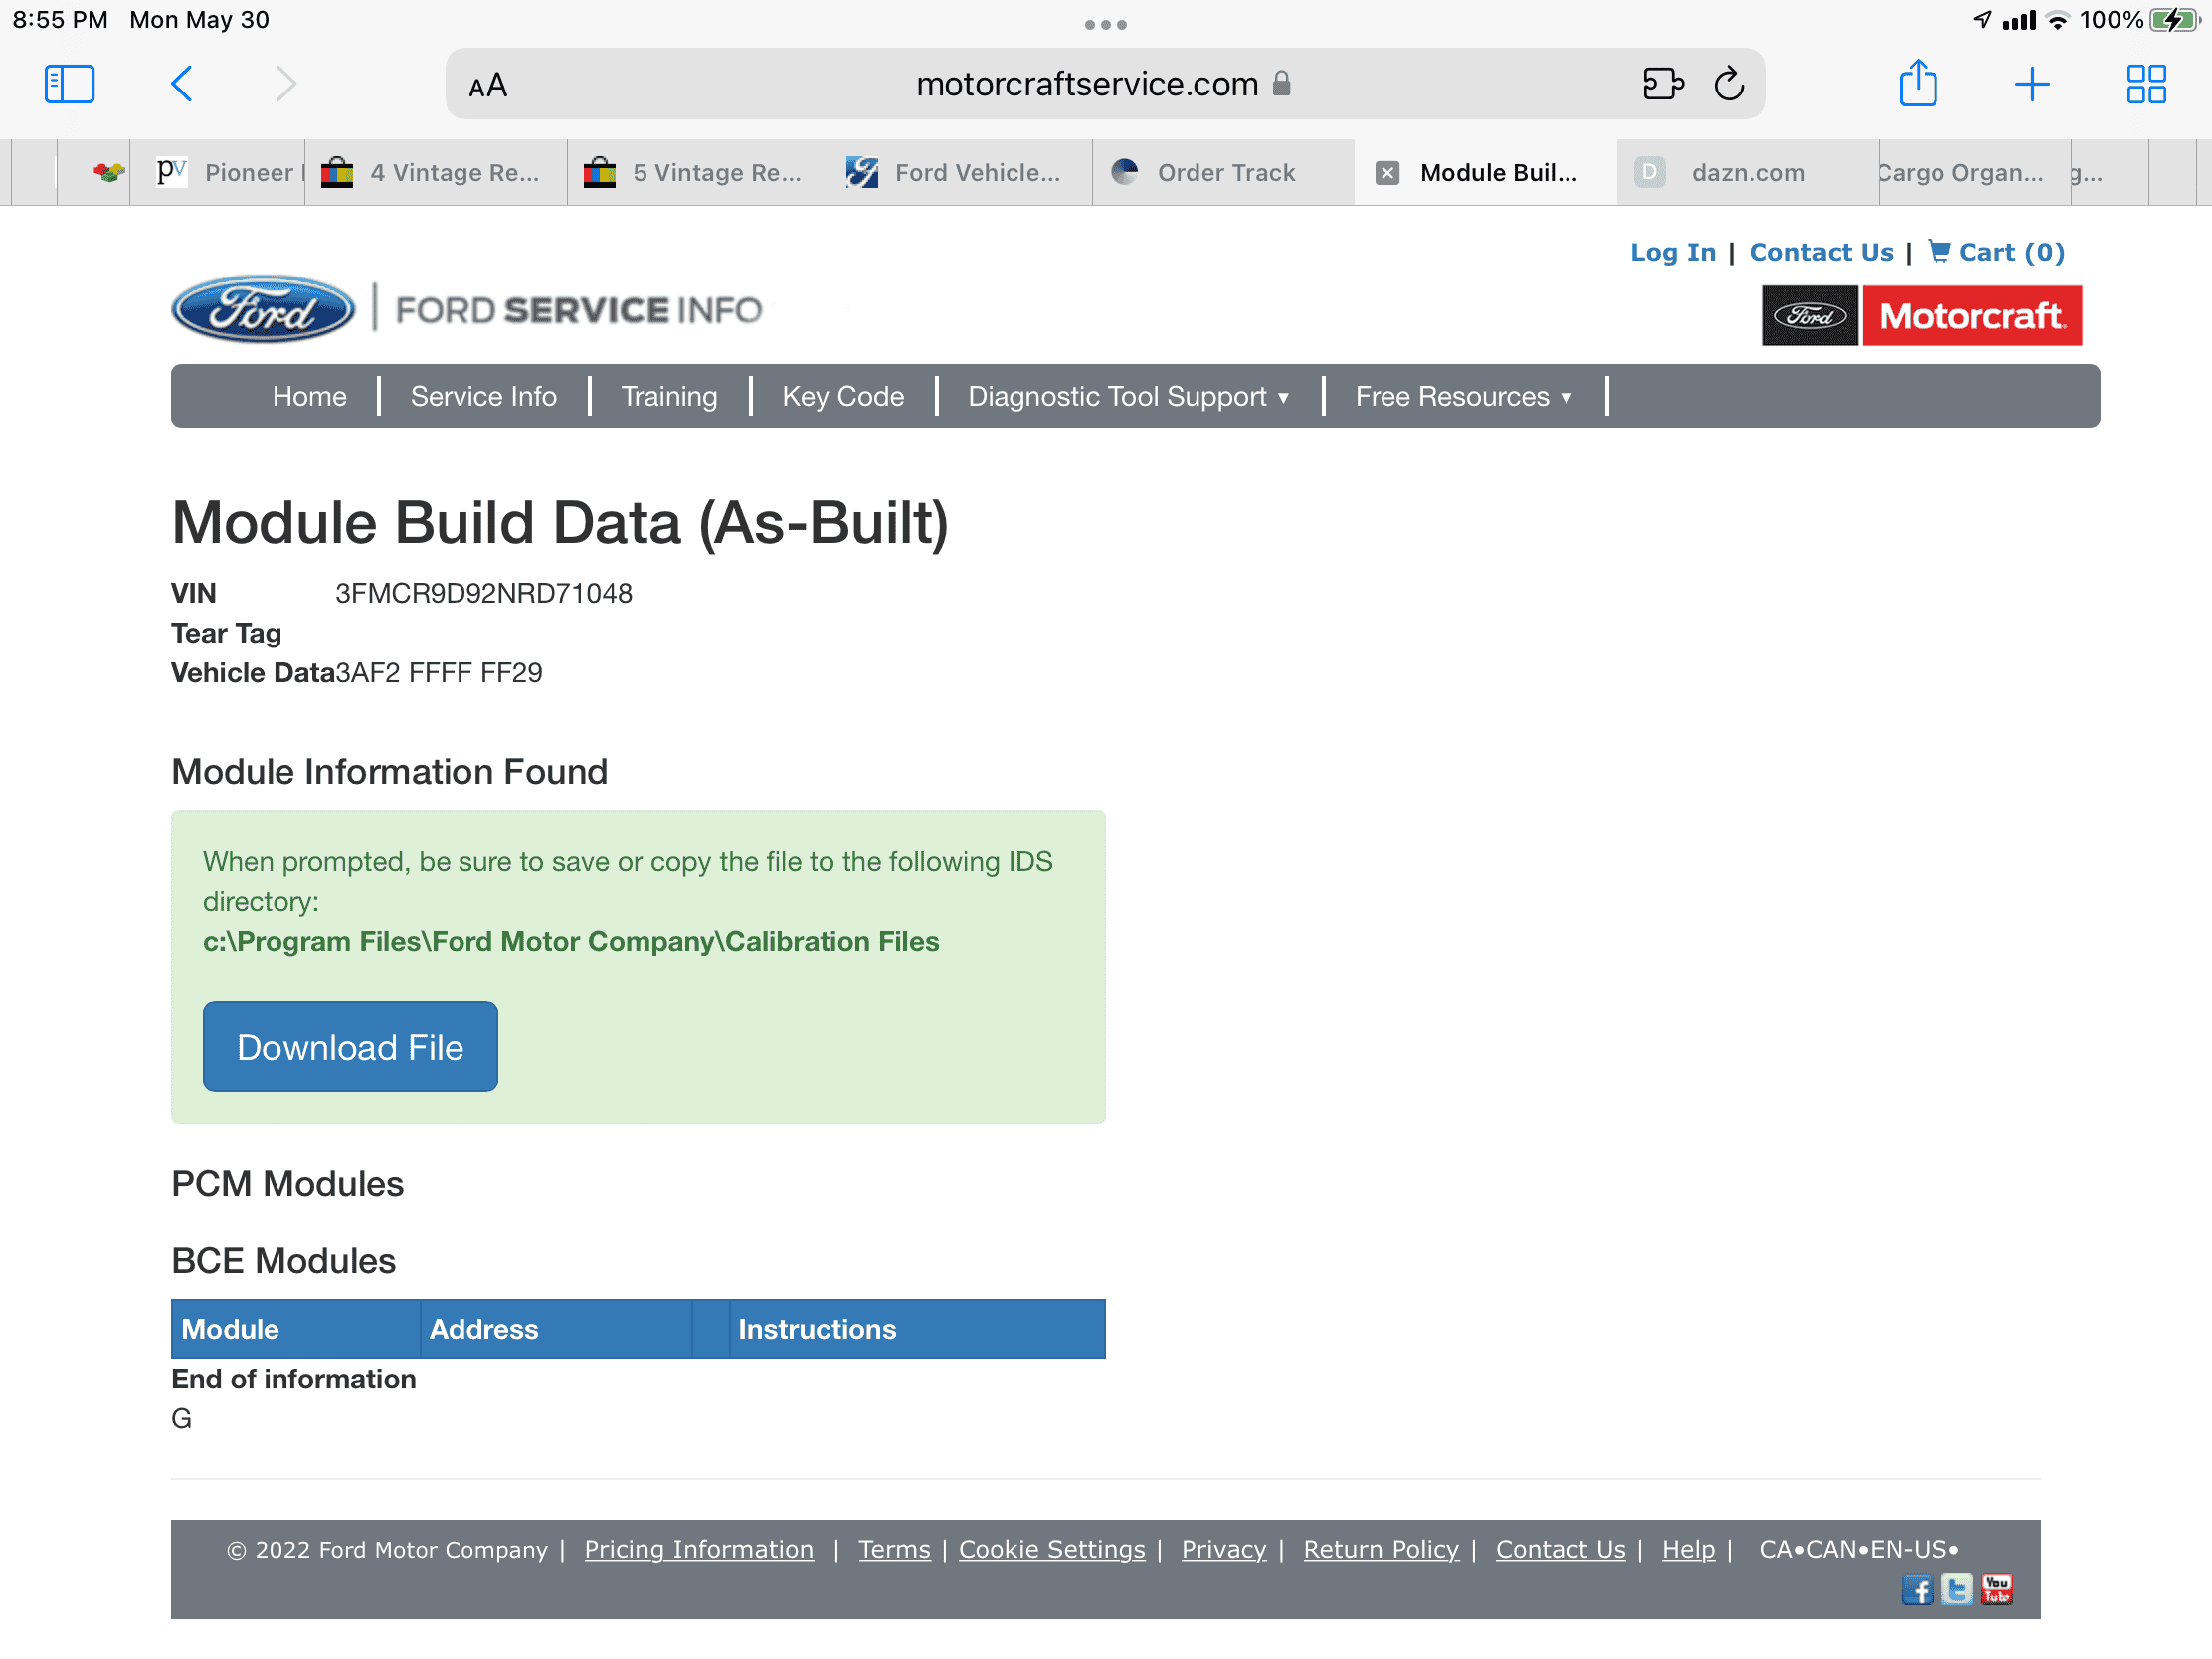Viewport: 2212px width, 1659px height.
Task: Click the Log In link
Action: (x=1672, y=252)
